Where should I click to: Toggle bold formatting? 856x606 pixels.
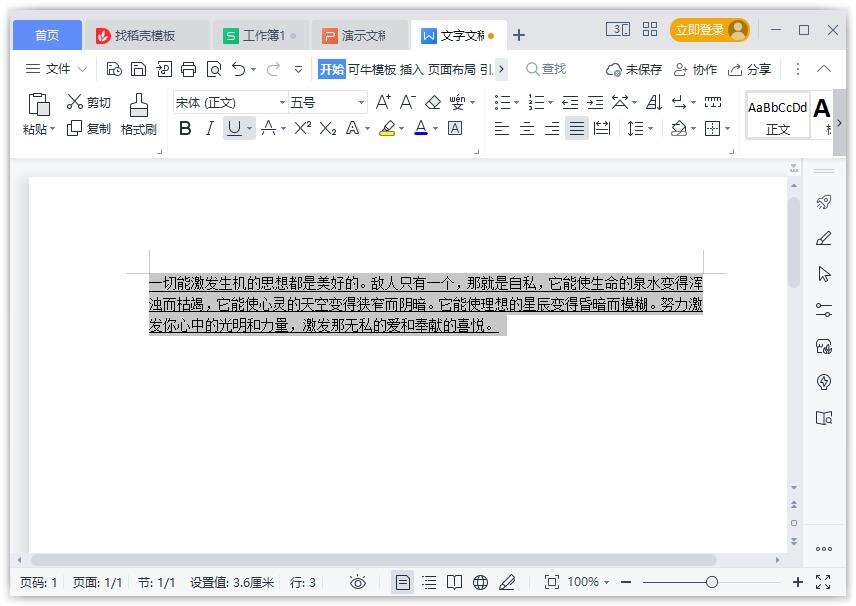[x=185, y=128]
